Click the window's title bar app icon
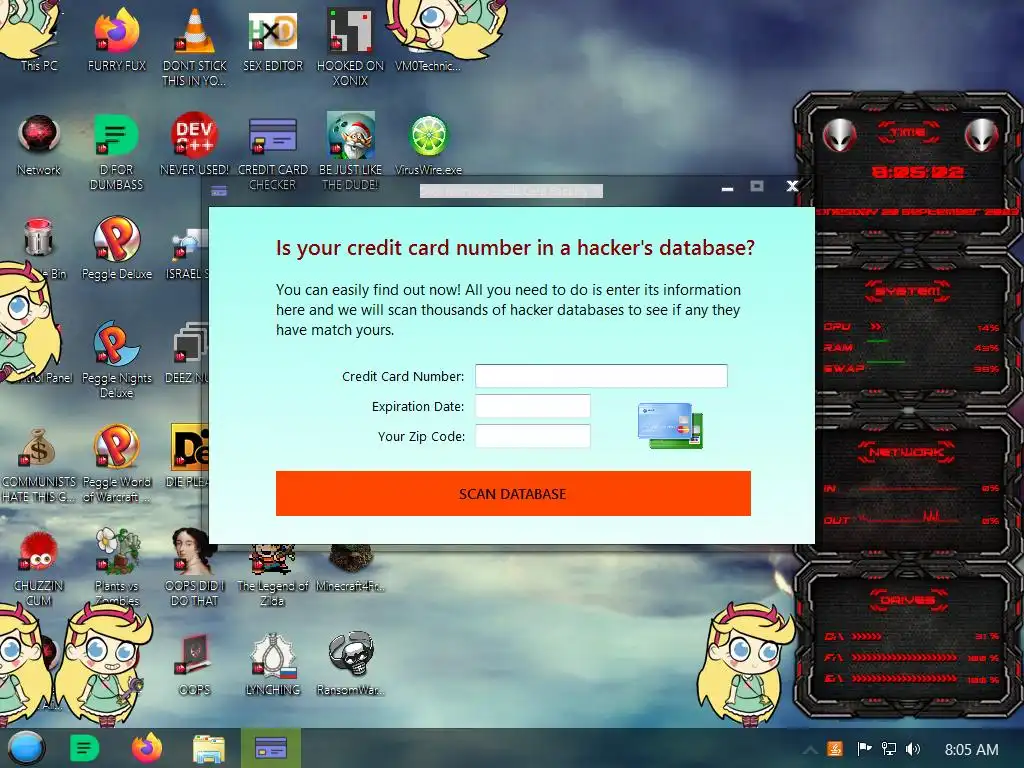Image resolution: width=1024 pixels, height=768 pixels. (219, 191)
